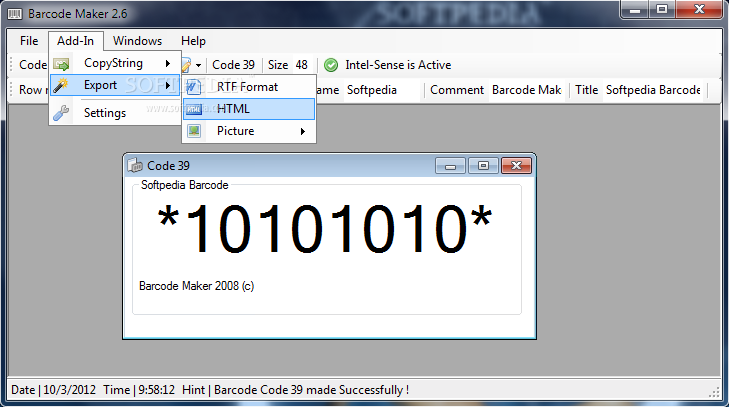
Task: Expand the Picture submenu arrow
Action: (x=303, y=131)
